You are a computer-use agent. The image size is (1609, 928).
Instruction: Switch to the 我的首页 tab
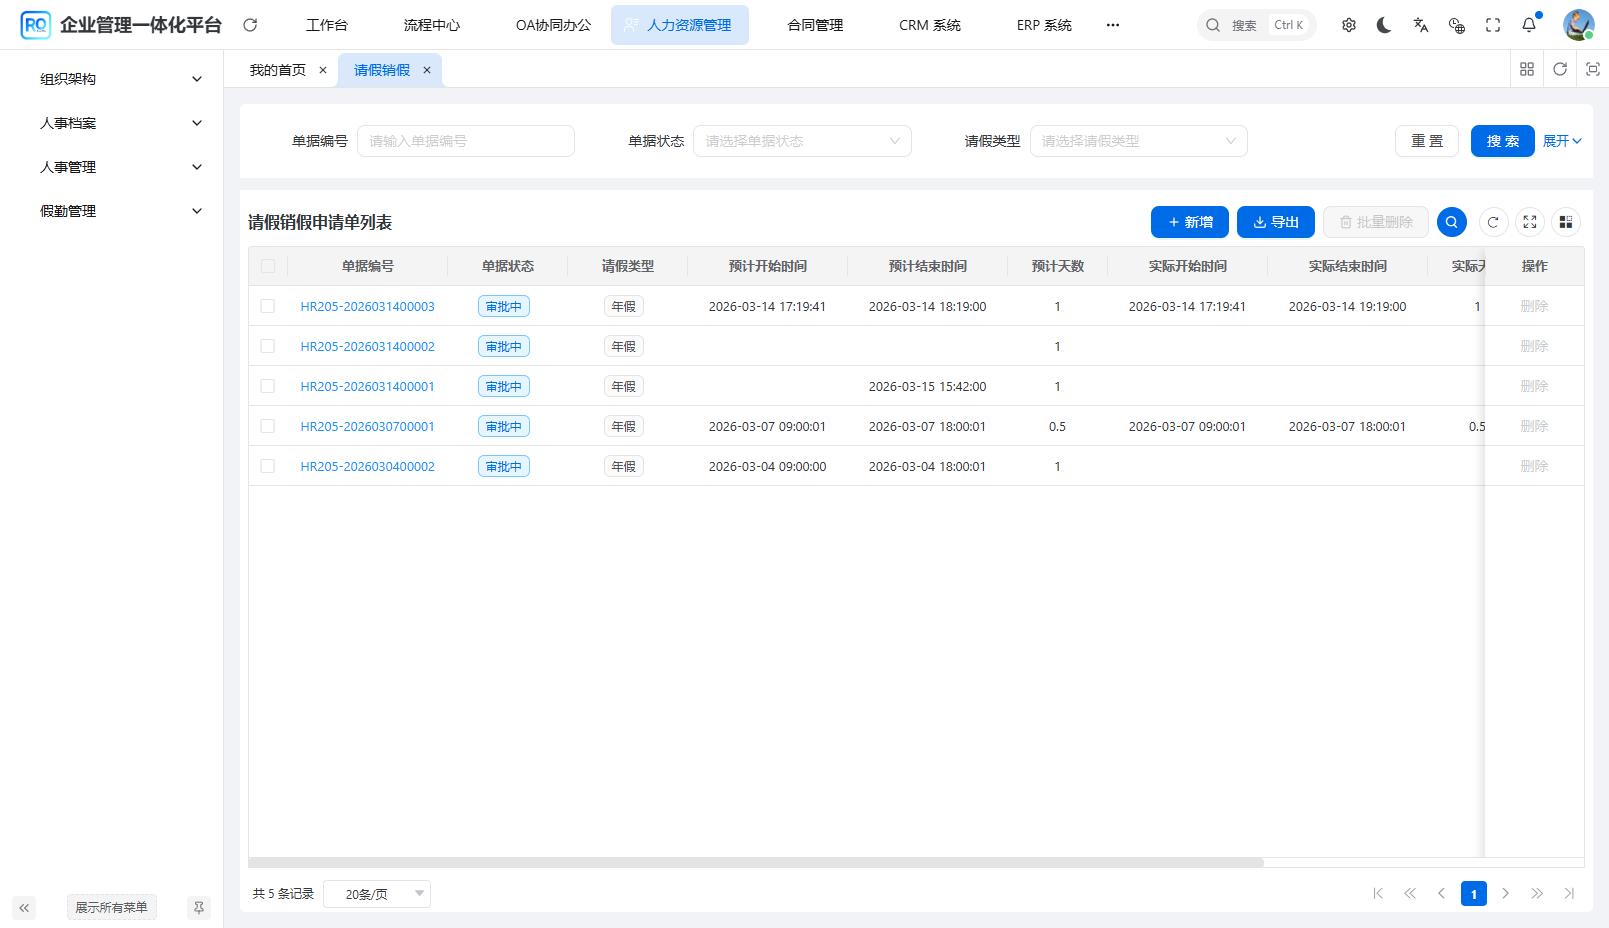(x=281, y=69)
